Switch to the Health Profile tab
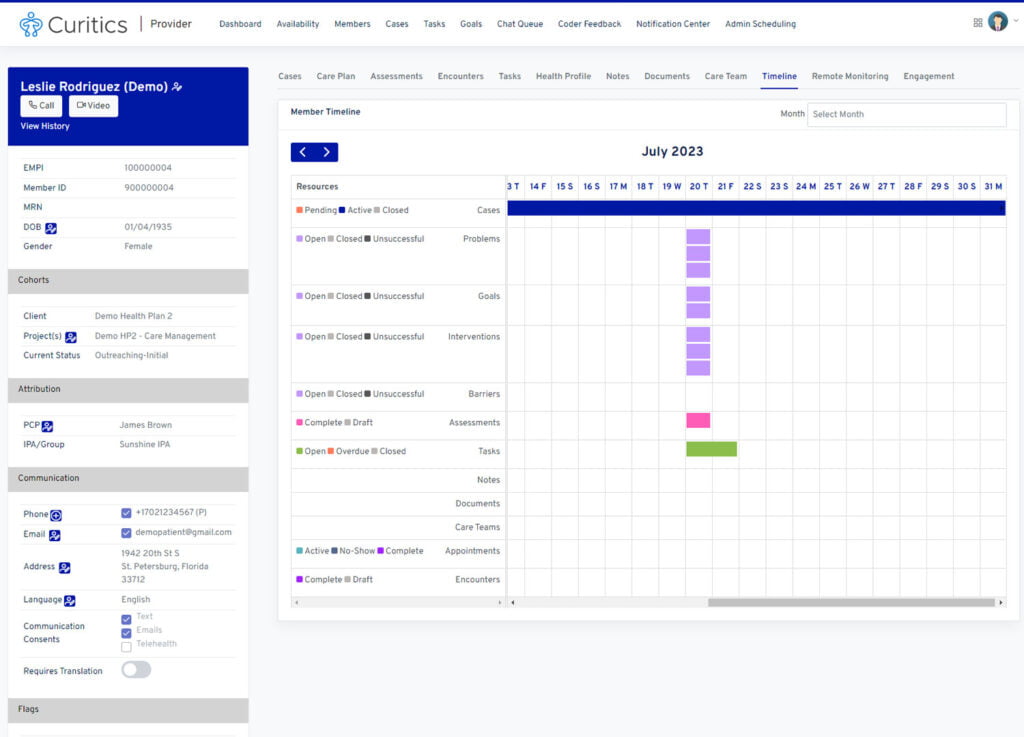Image resolution: width=1024 pixels, height=737 pixels. (564, 76)
